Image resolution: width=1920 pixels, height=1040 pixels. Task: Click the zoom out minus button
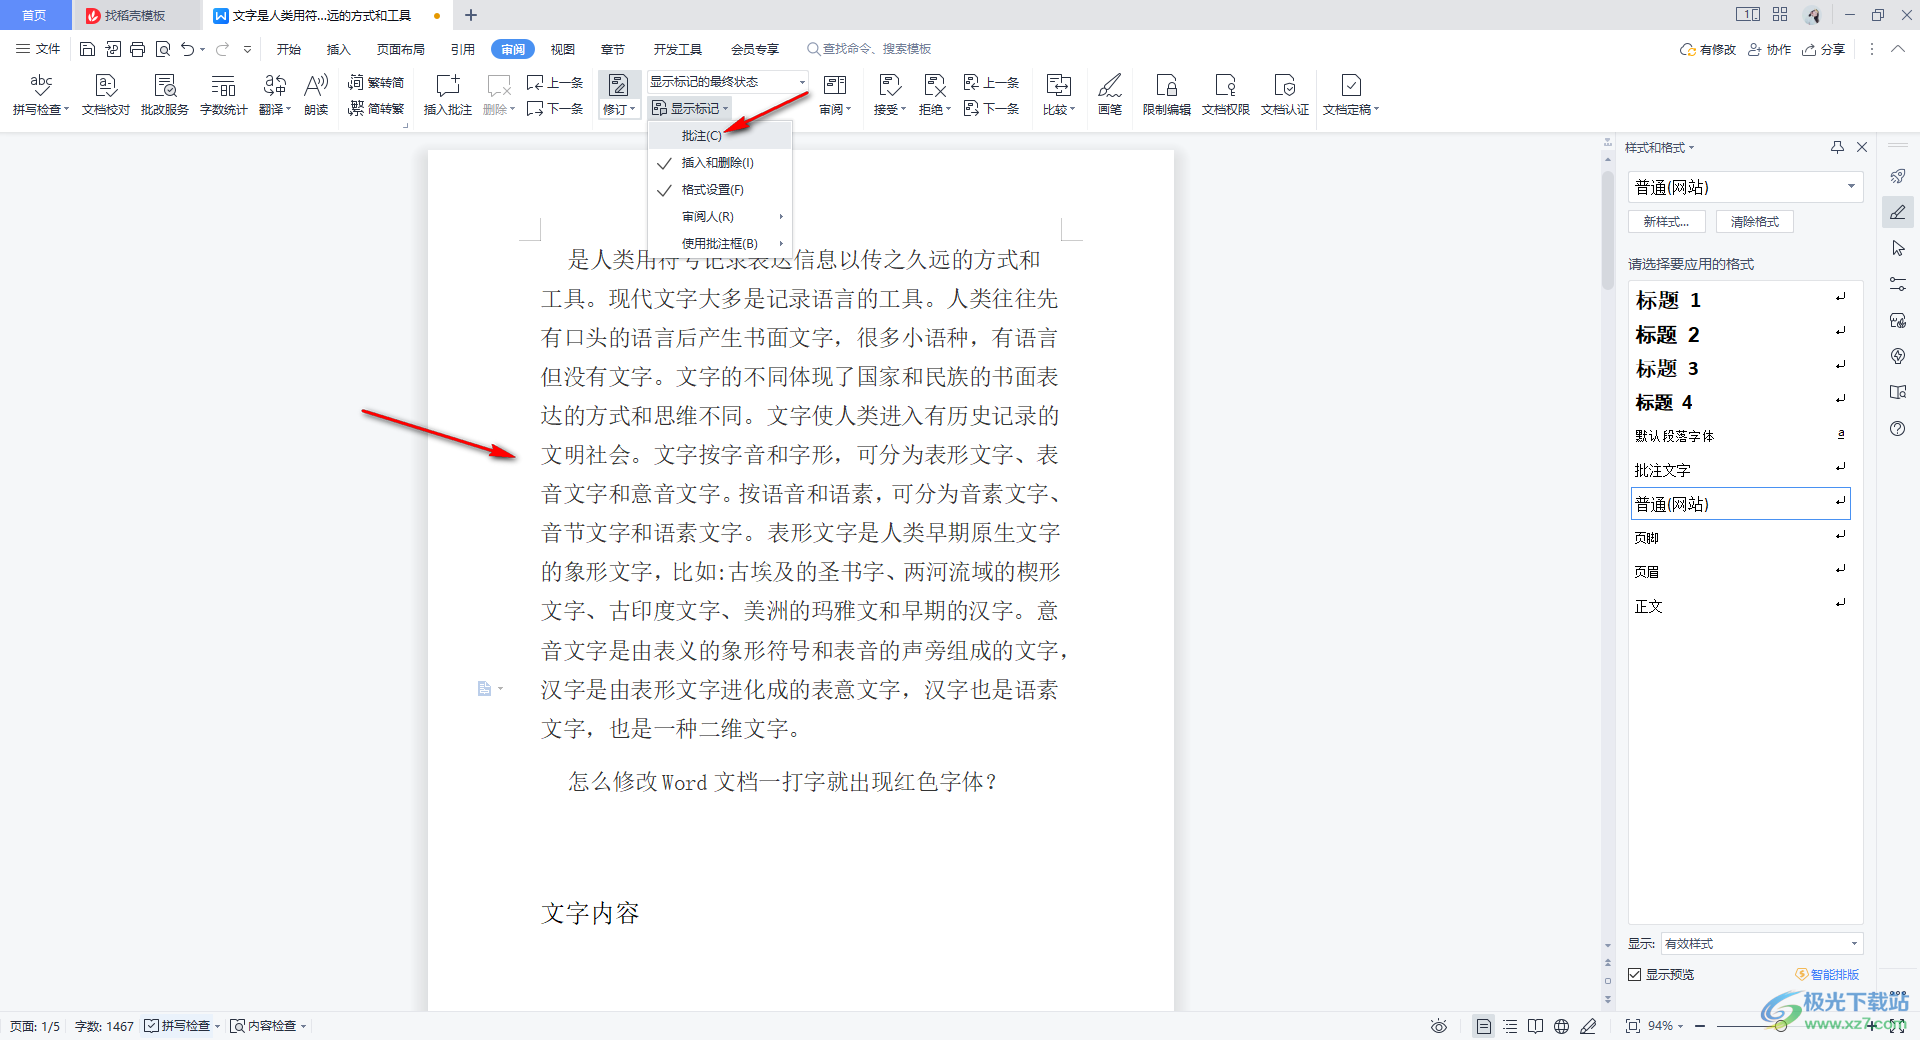coord(1700,1026)
